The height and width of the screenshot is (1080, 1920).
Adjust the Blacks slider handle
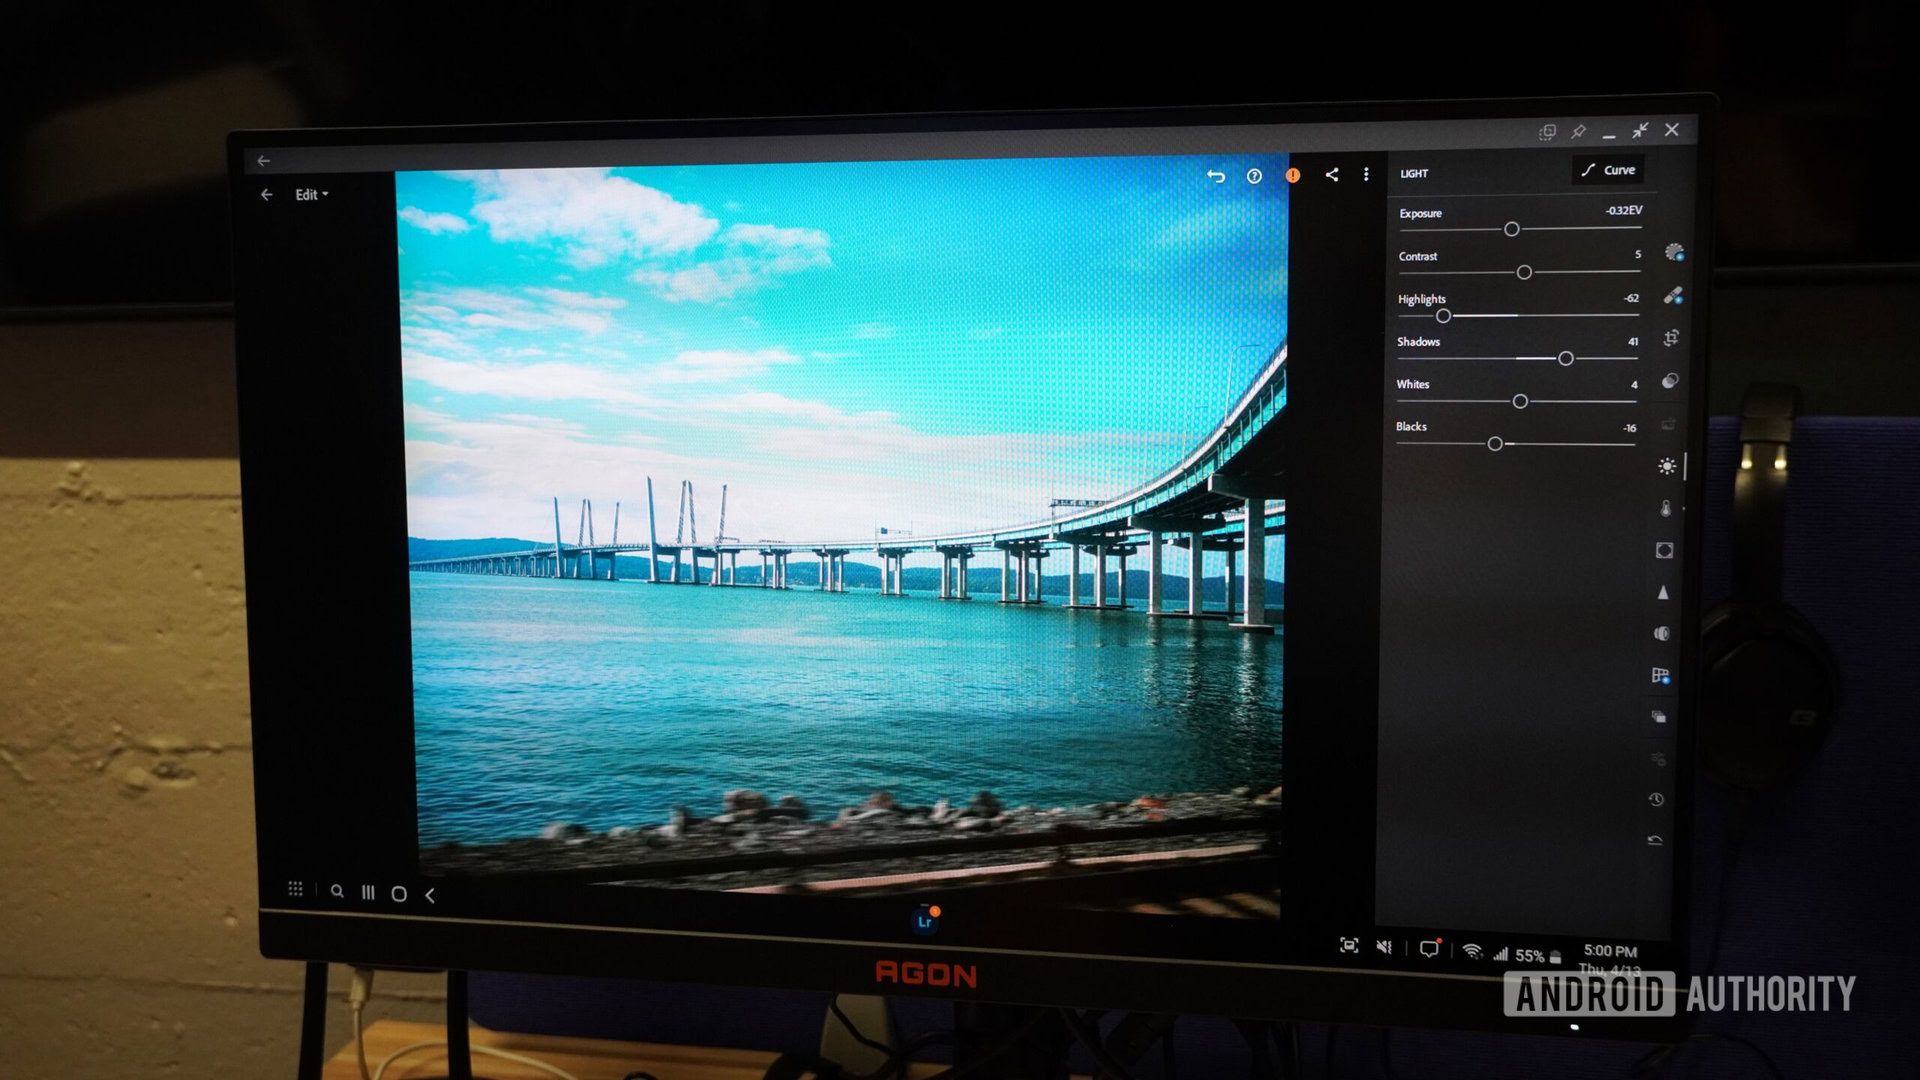[x=1495, y=444]
